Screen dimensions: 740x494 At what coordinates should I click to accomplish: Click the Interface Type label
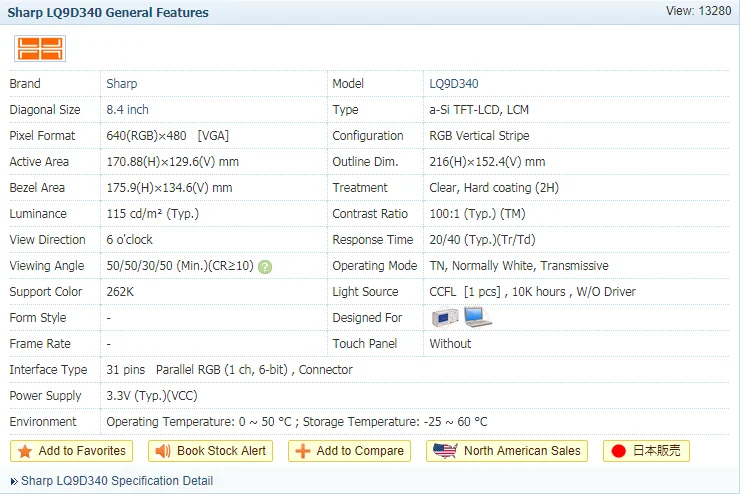pos(48,369)
